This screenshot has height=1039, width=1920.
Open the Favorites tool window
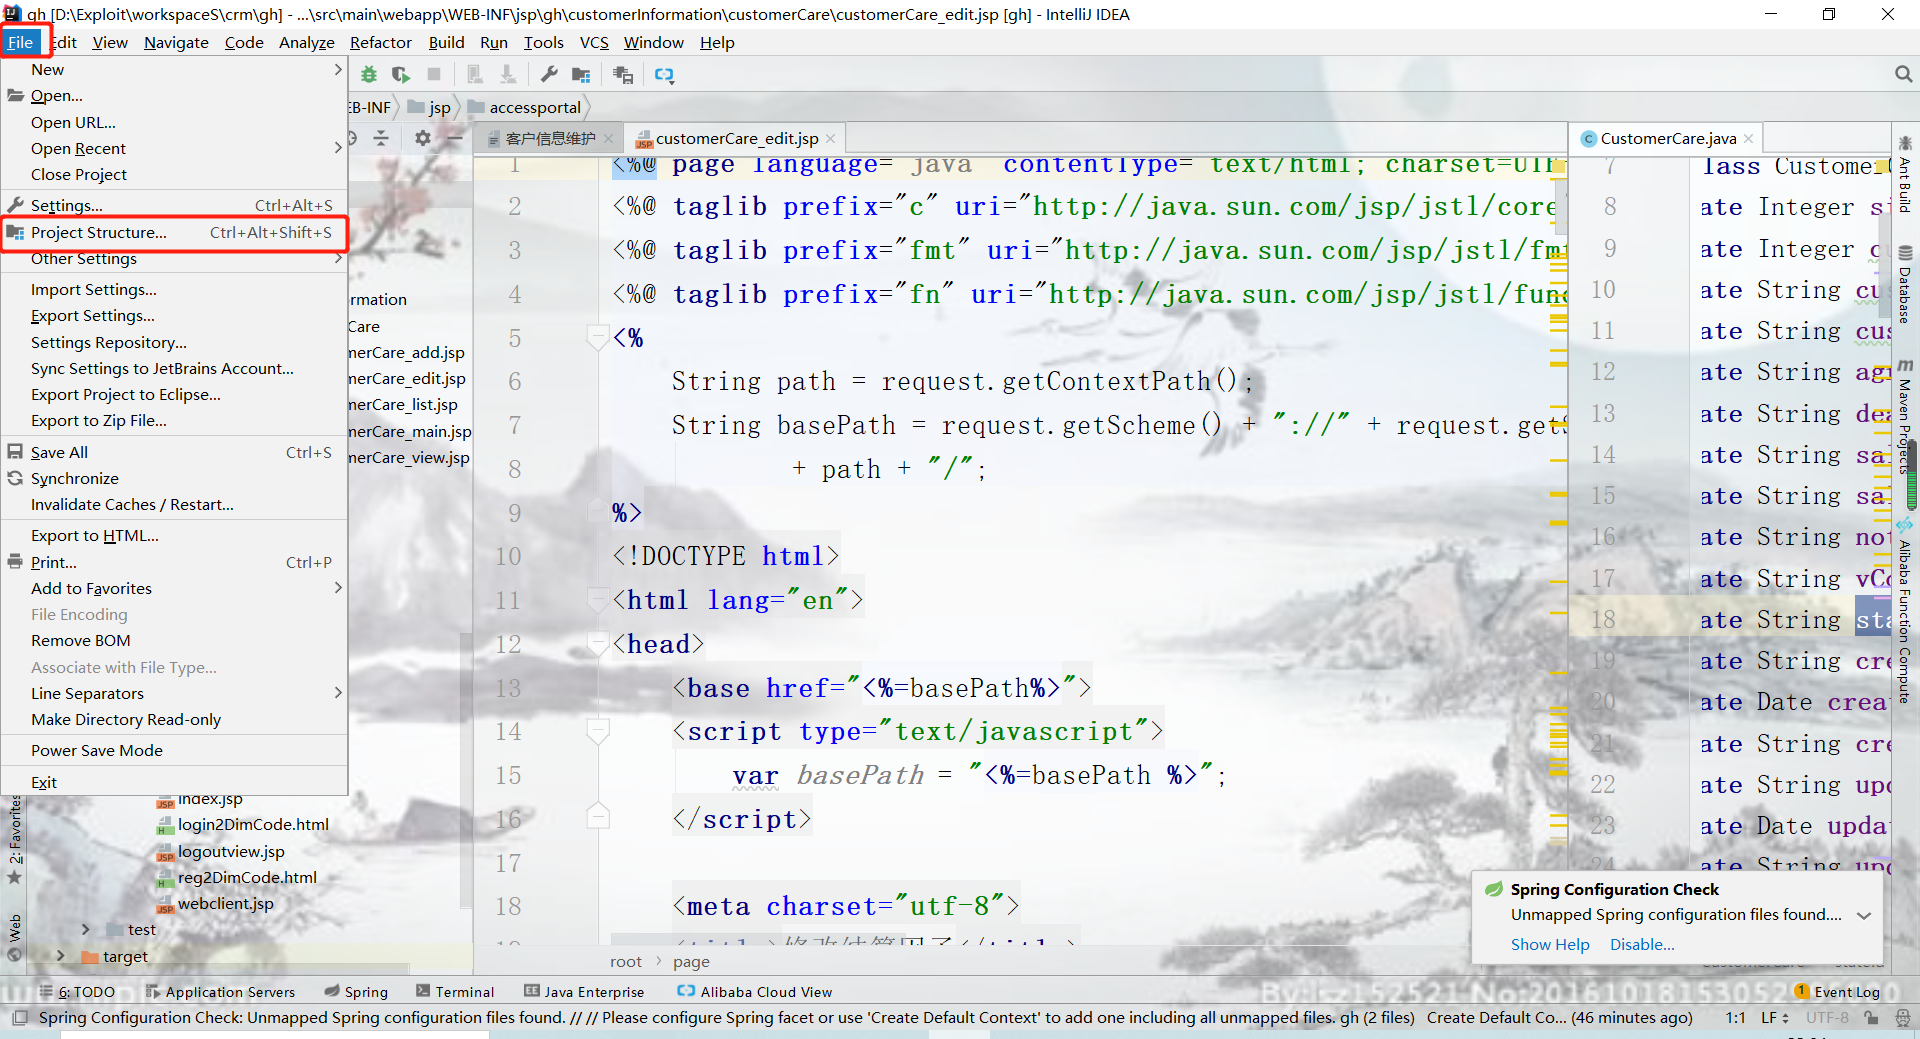14,840
